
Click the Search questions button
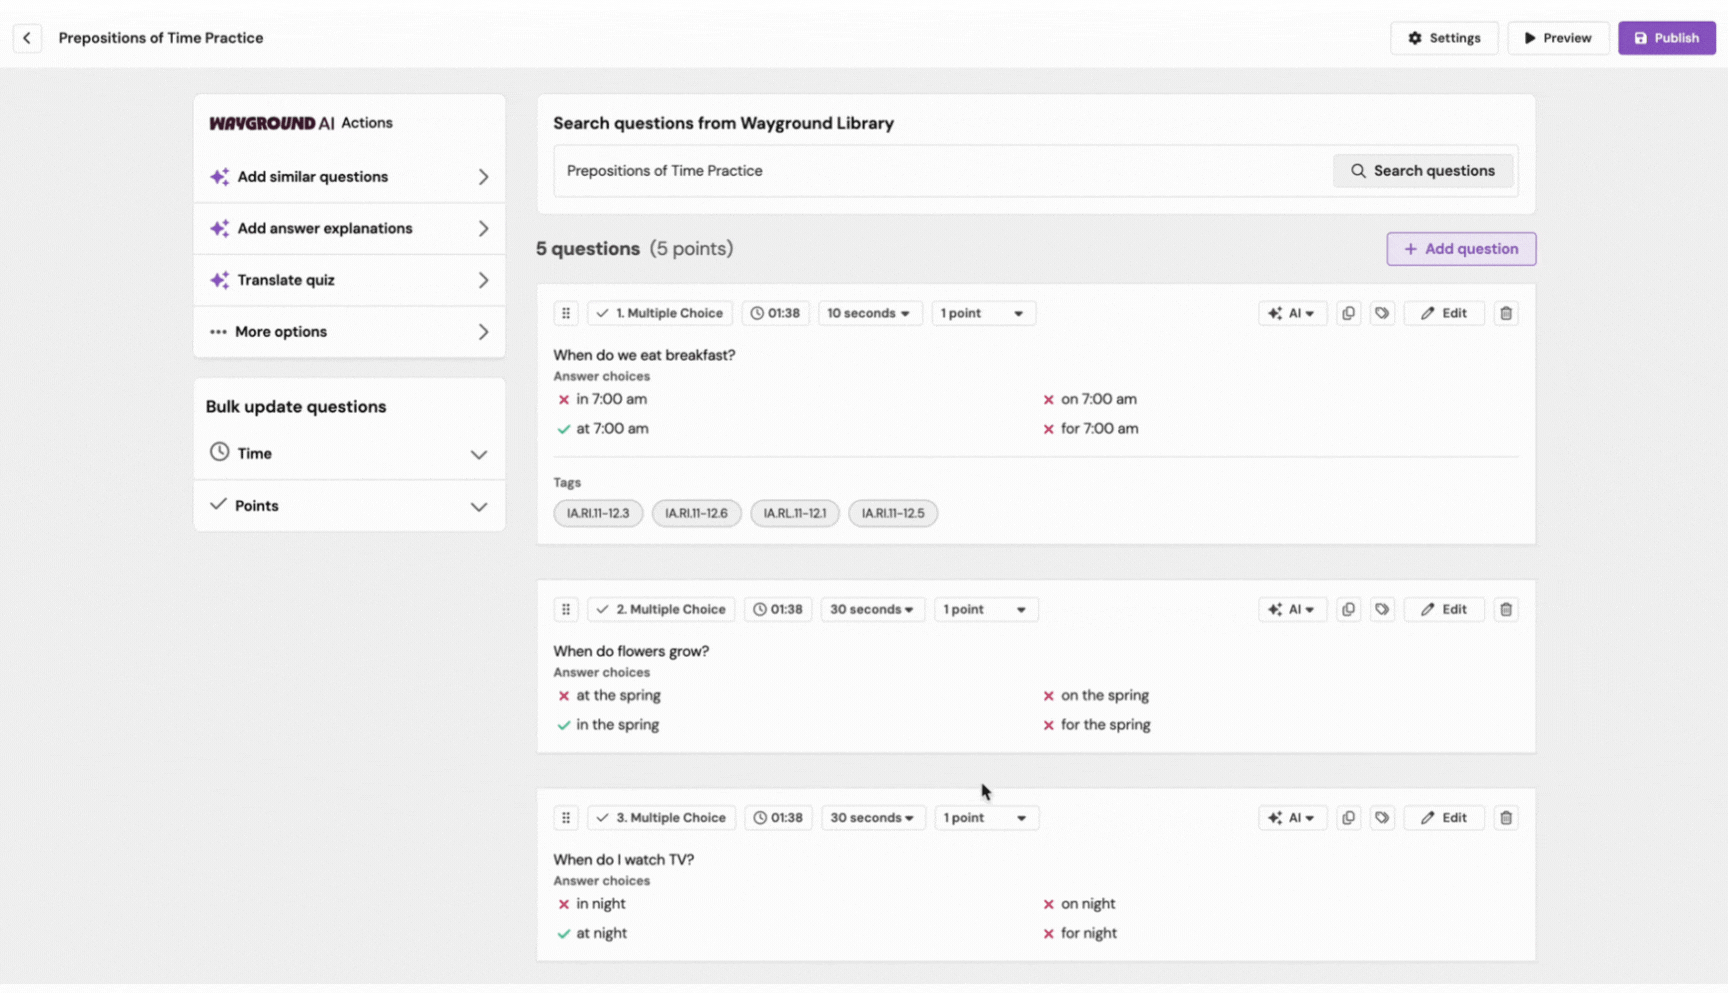(x=1423, y=171)
